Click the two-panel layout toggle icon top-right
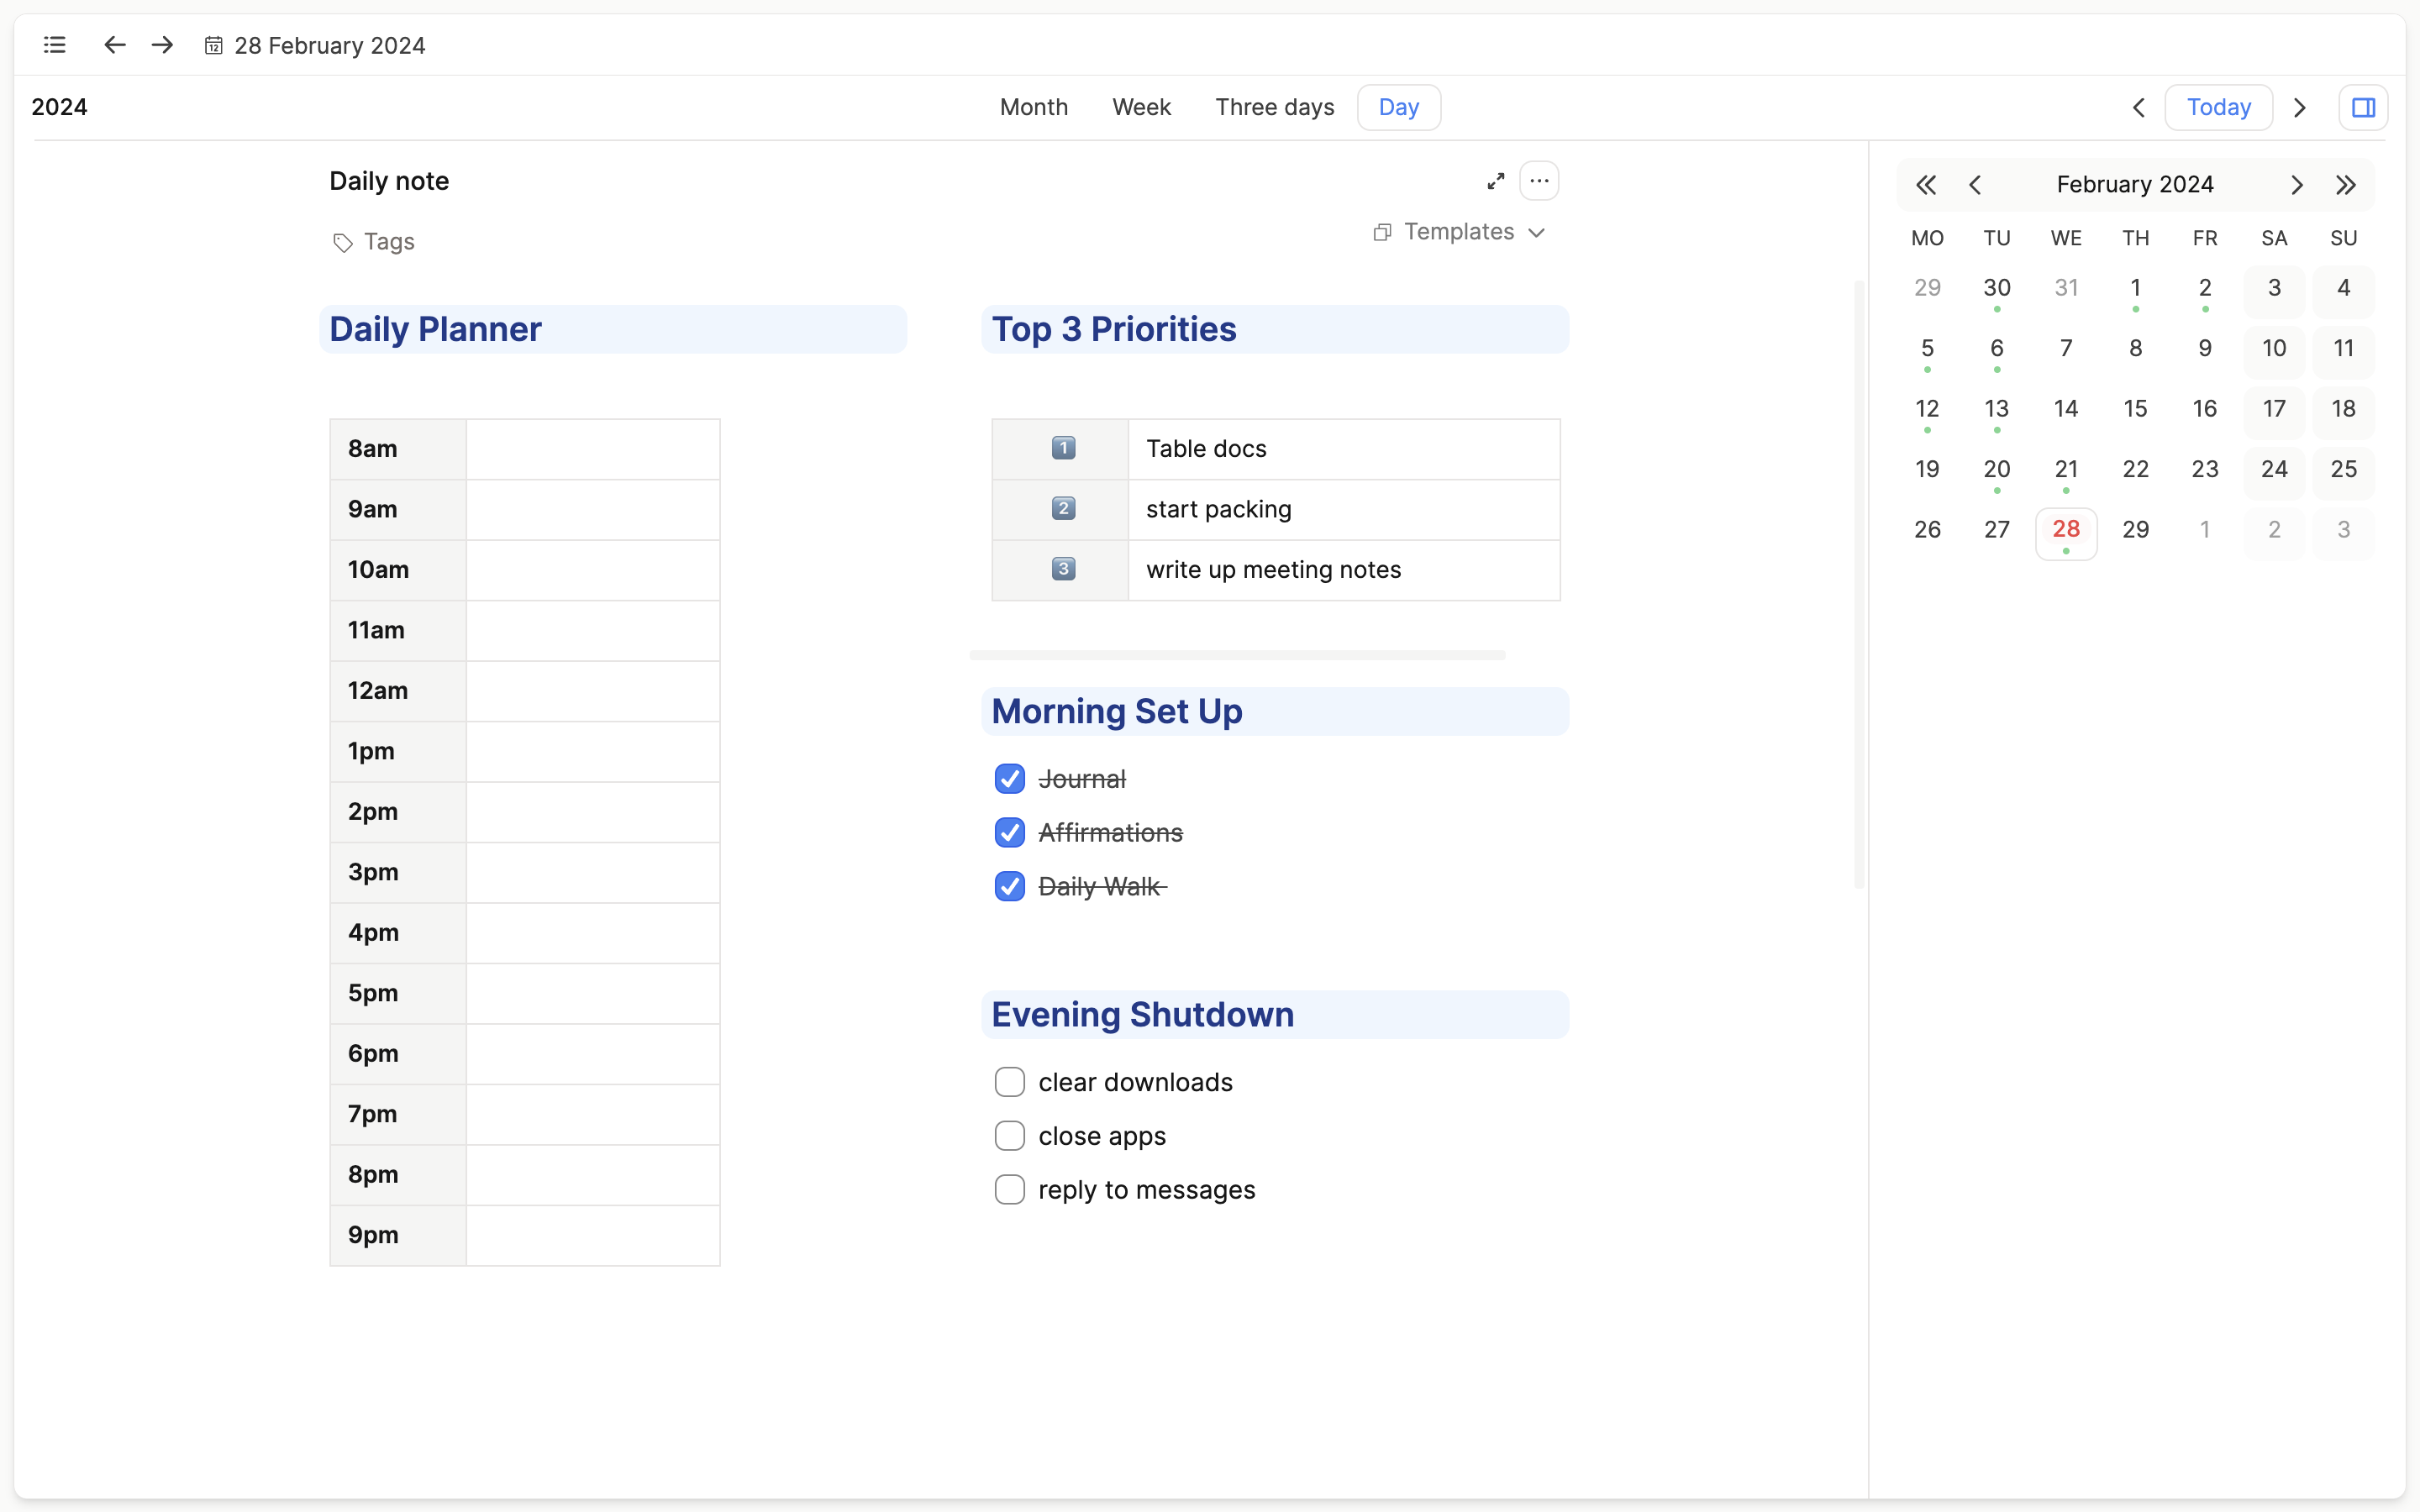2420x1512 pixels. pos(2363,106)
